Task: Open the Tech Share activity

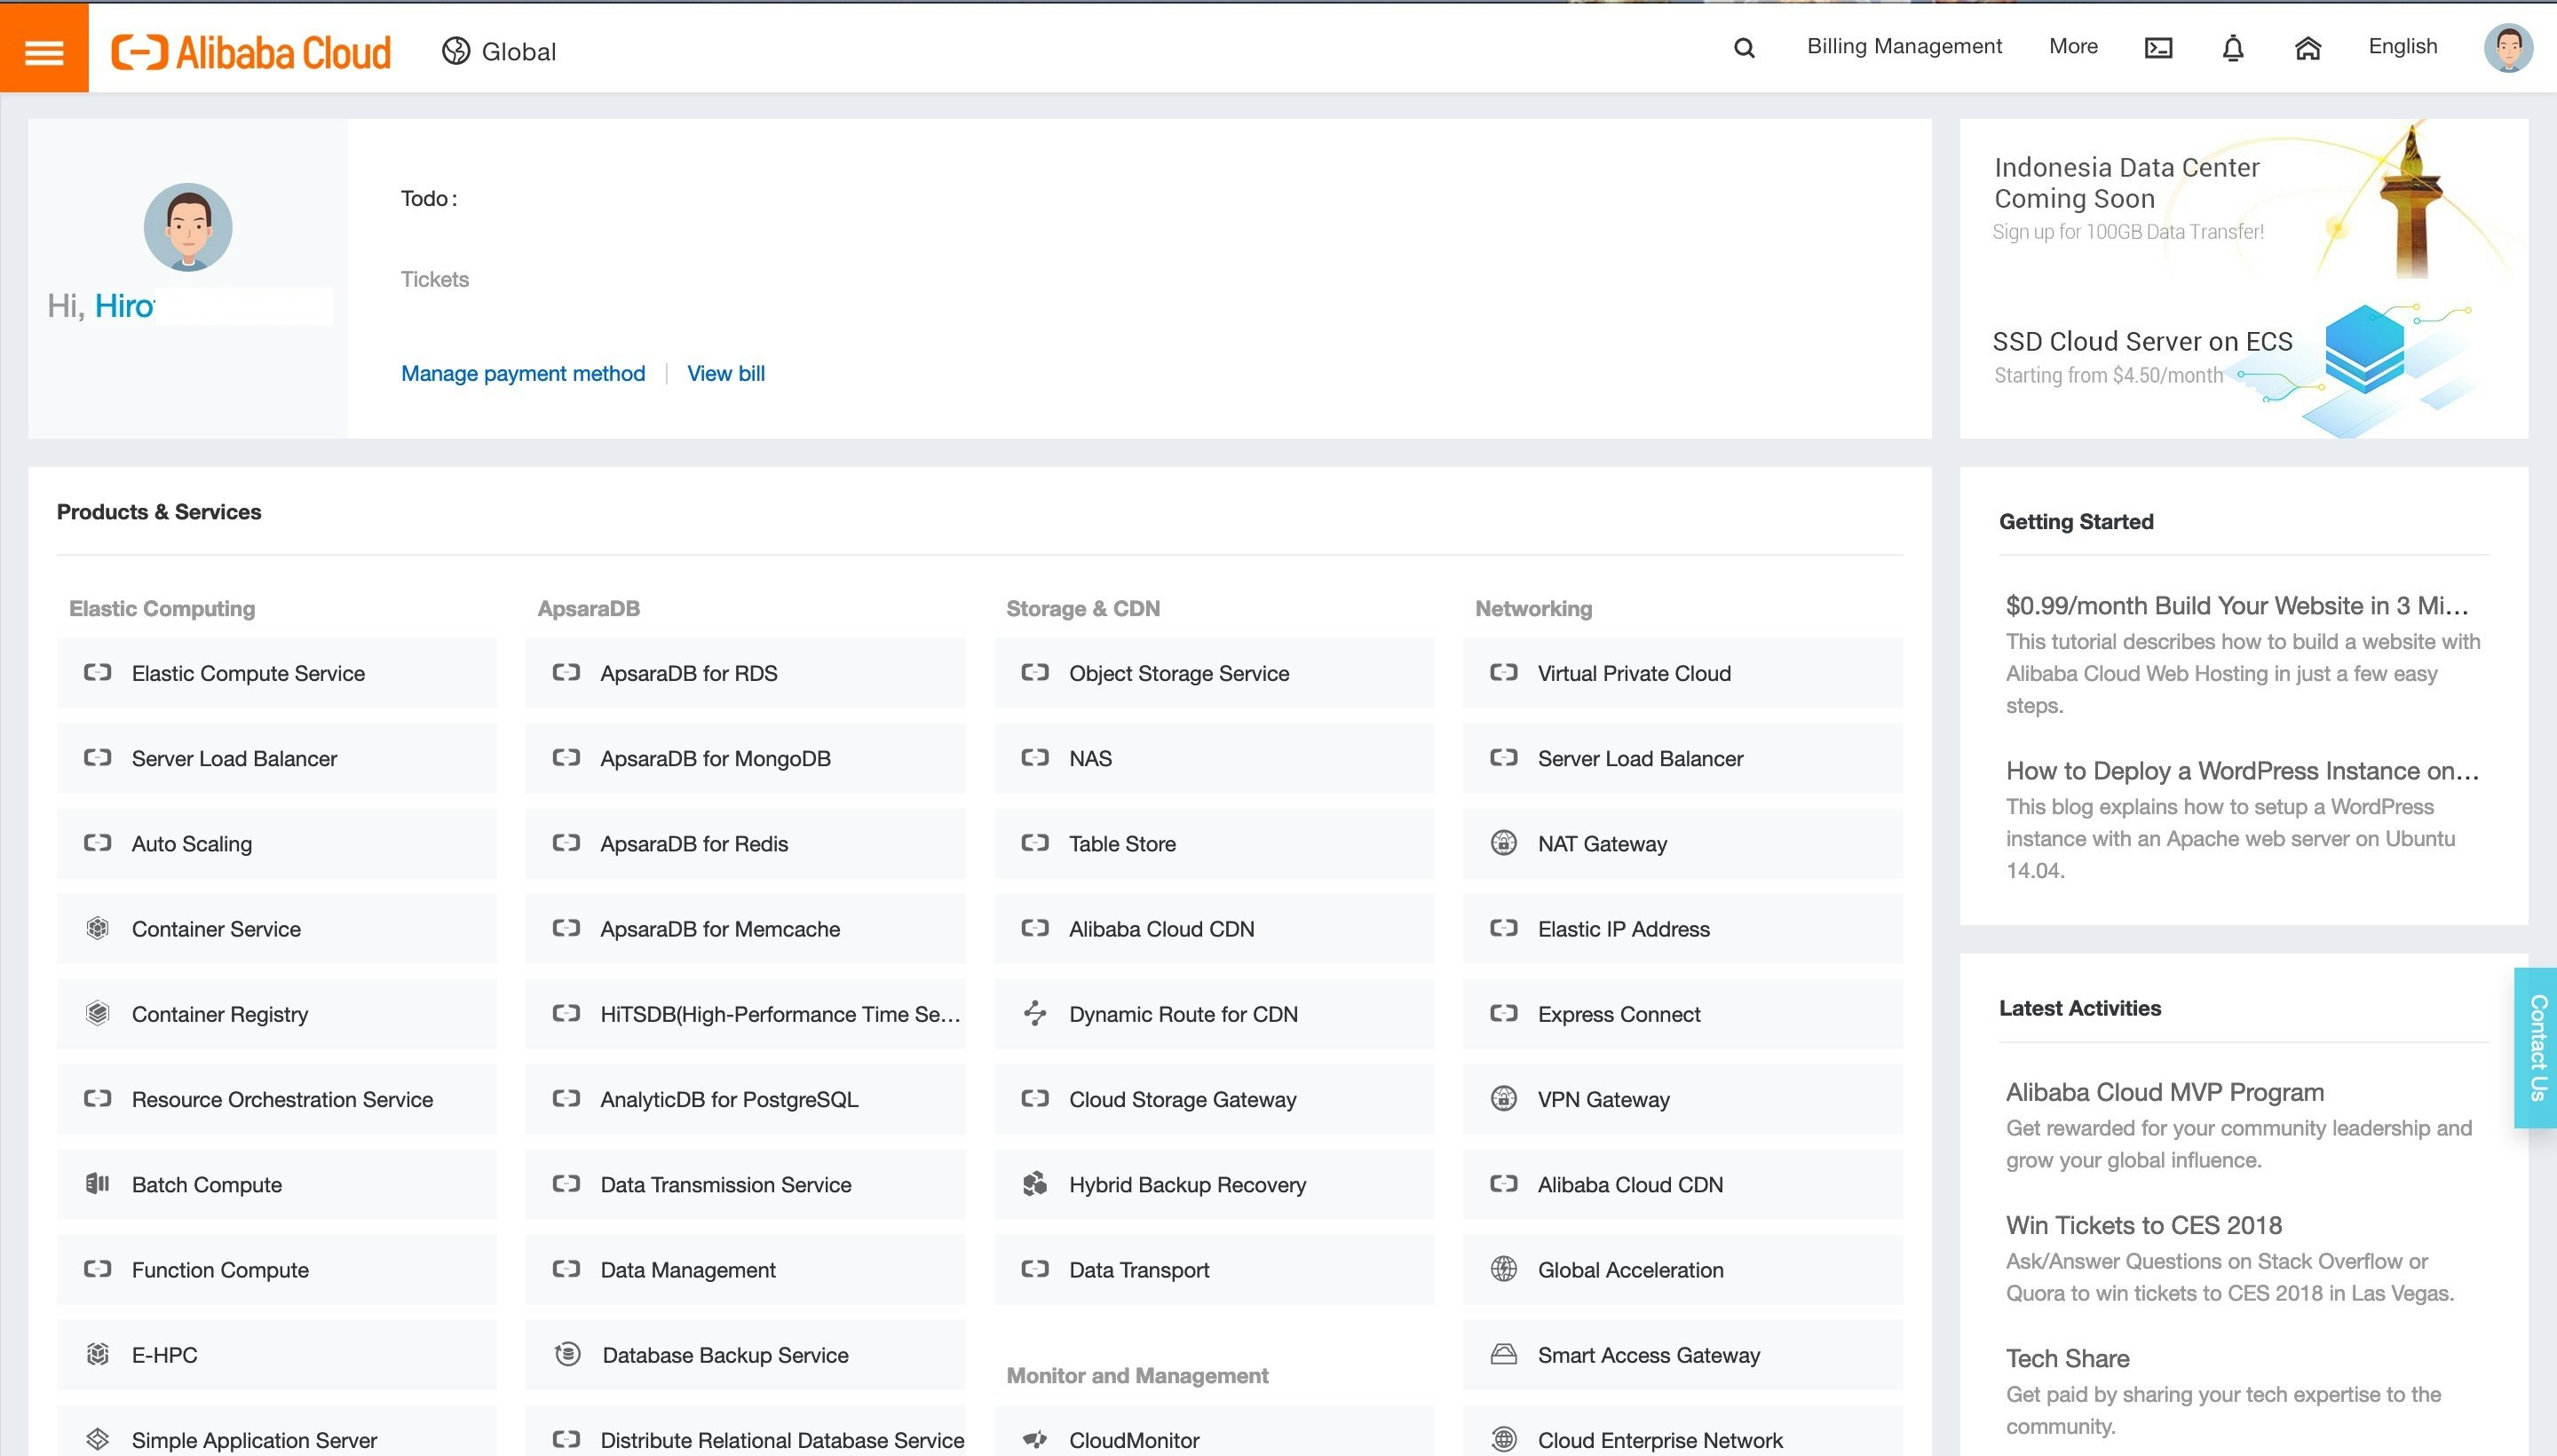Action: click(2068, 1358)
